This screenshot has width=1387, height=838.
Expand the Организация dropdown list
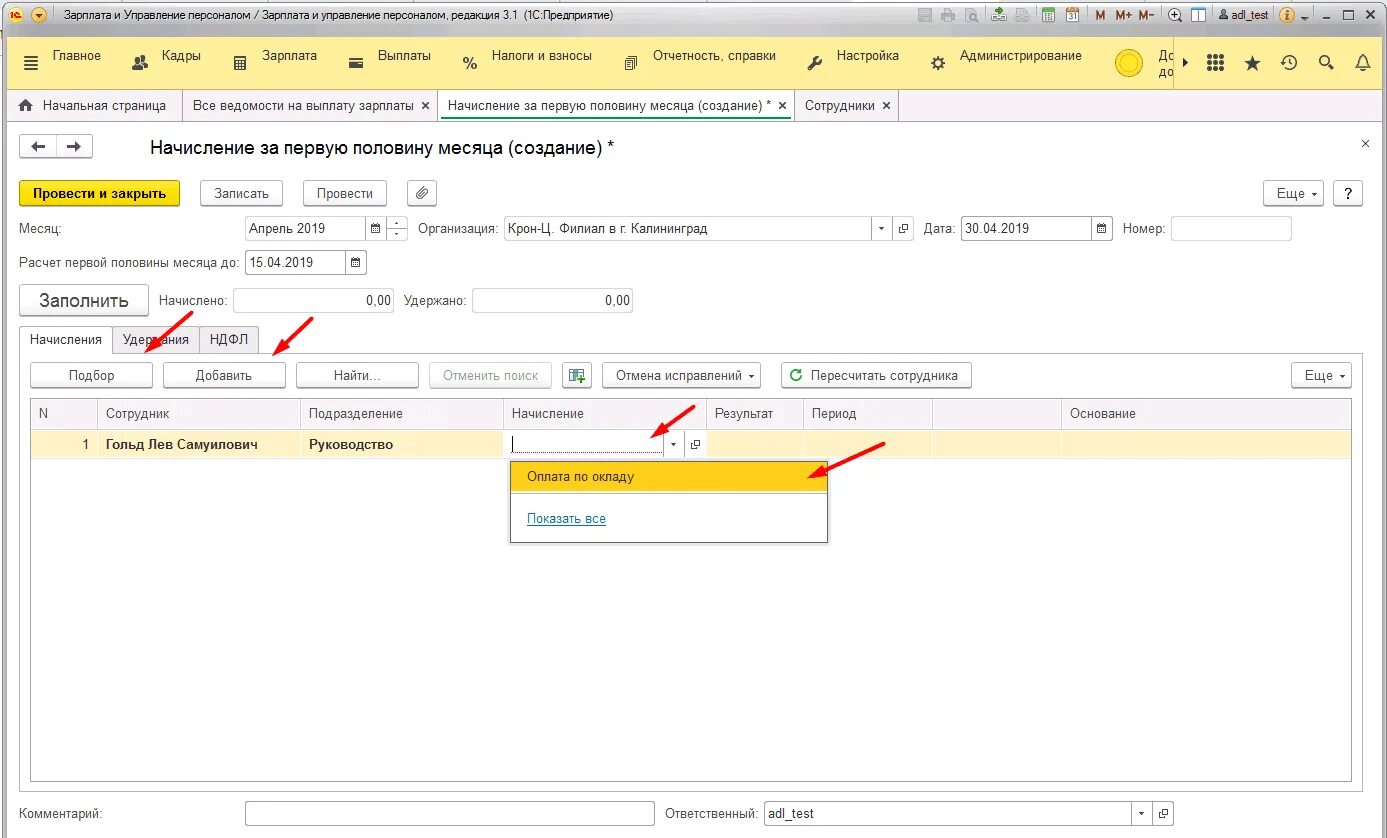coord(881,228)
